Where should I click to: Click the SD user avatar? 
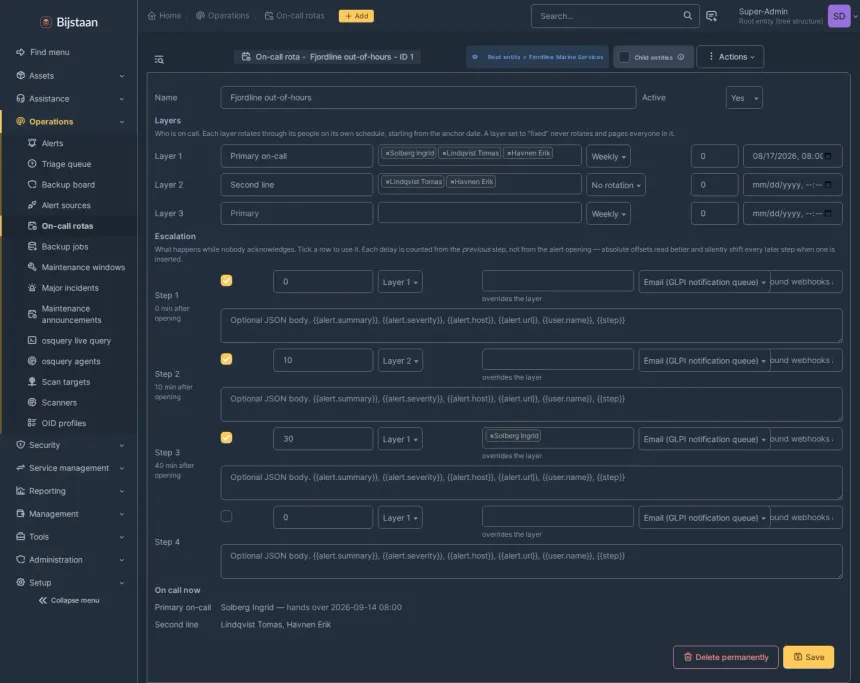(x=839, y=16)
